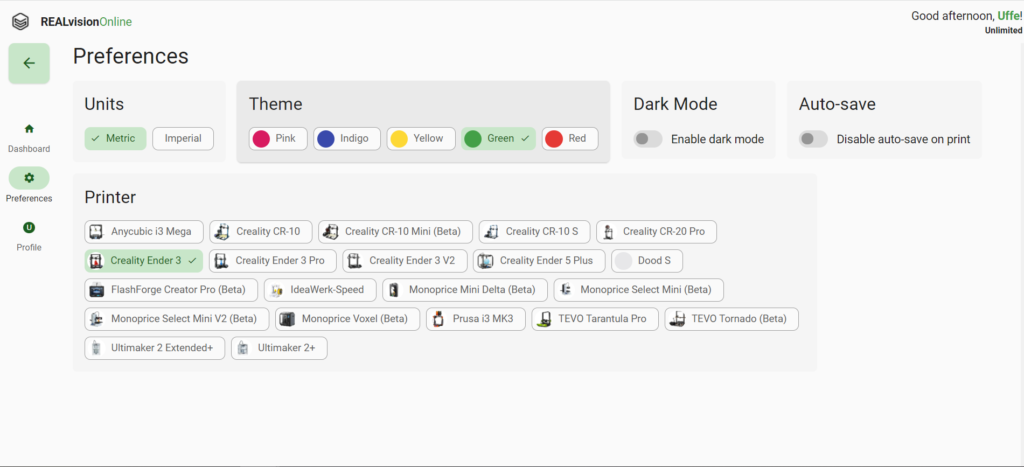The image size is (1024, 467).
Task: Click the user name Uffe greeting
Action: tap(1008, 16)
